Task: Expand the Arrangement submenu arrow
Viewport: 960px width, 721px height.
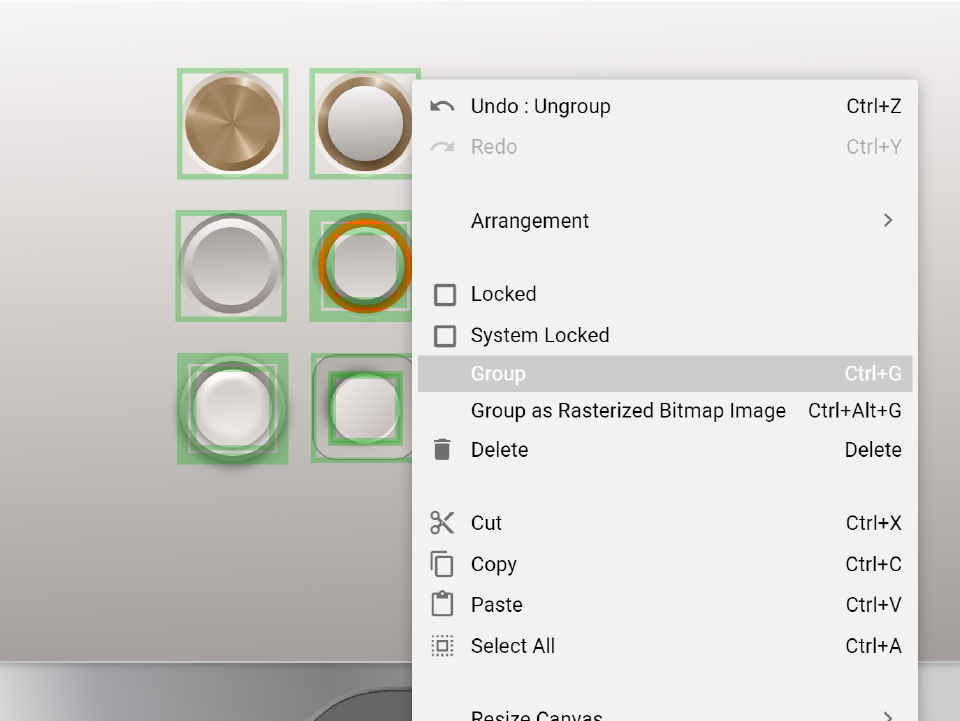Action: pos(887,221)
